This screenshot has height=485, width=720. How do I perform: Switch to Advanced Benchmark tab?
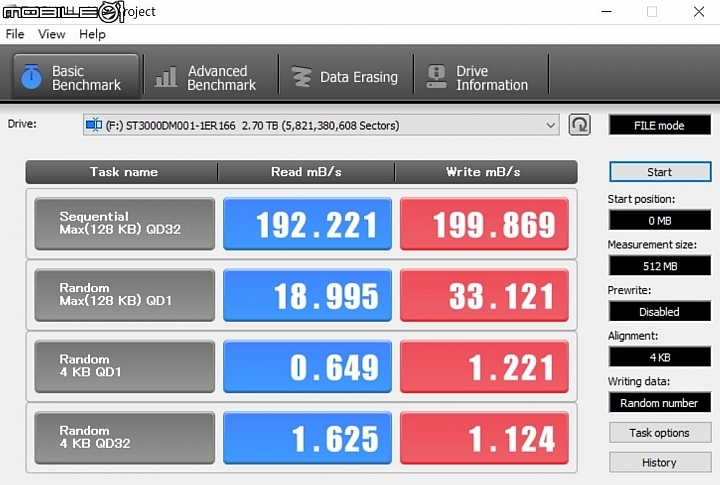point(211,77)
